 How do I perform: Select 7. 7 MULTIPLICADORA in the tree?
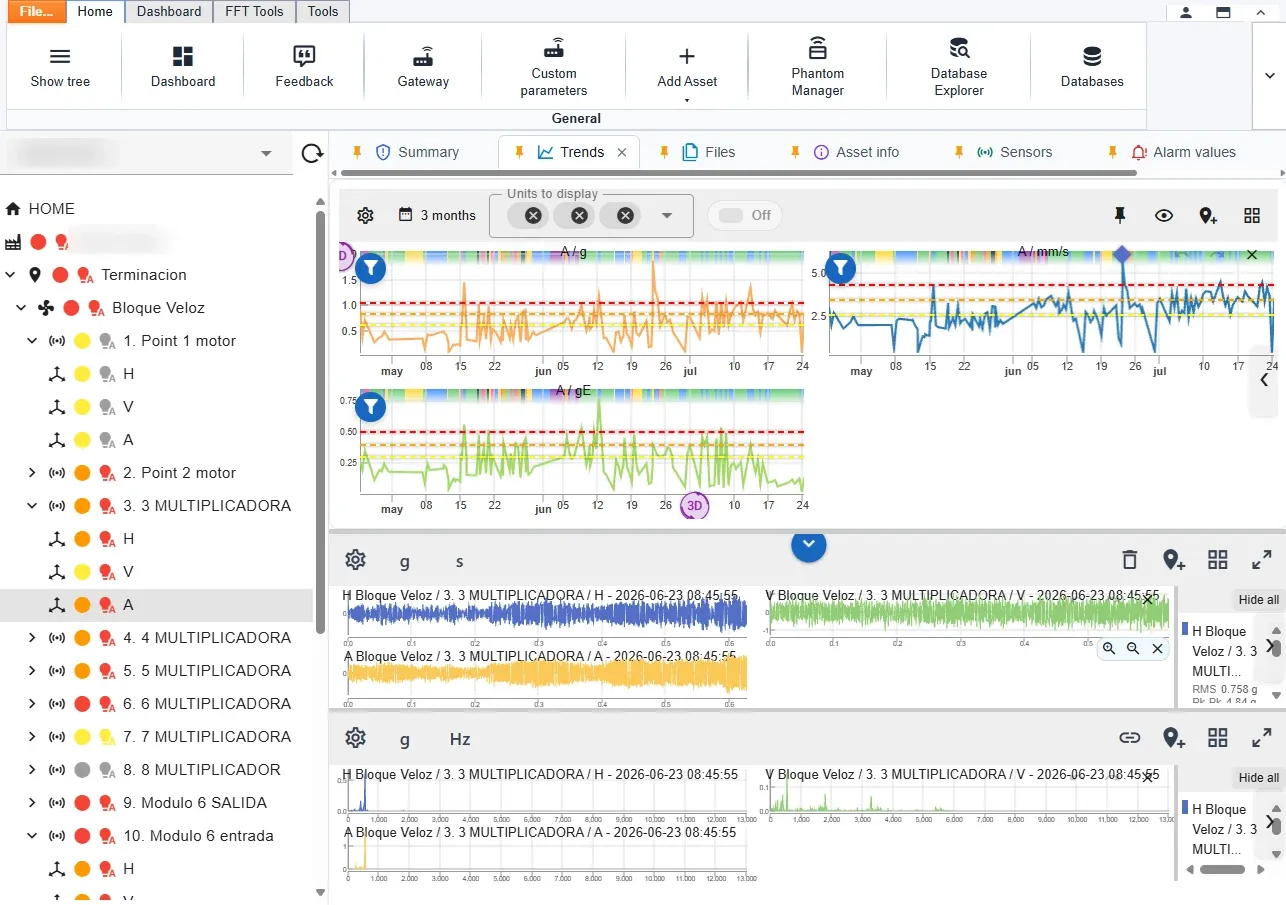(207, 736)
